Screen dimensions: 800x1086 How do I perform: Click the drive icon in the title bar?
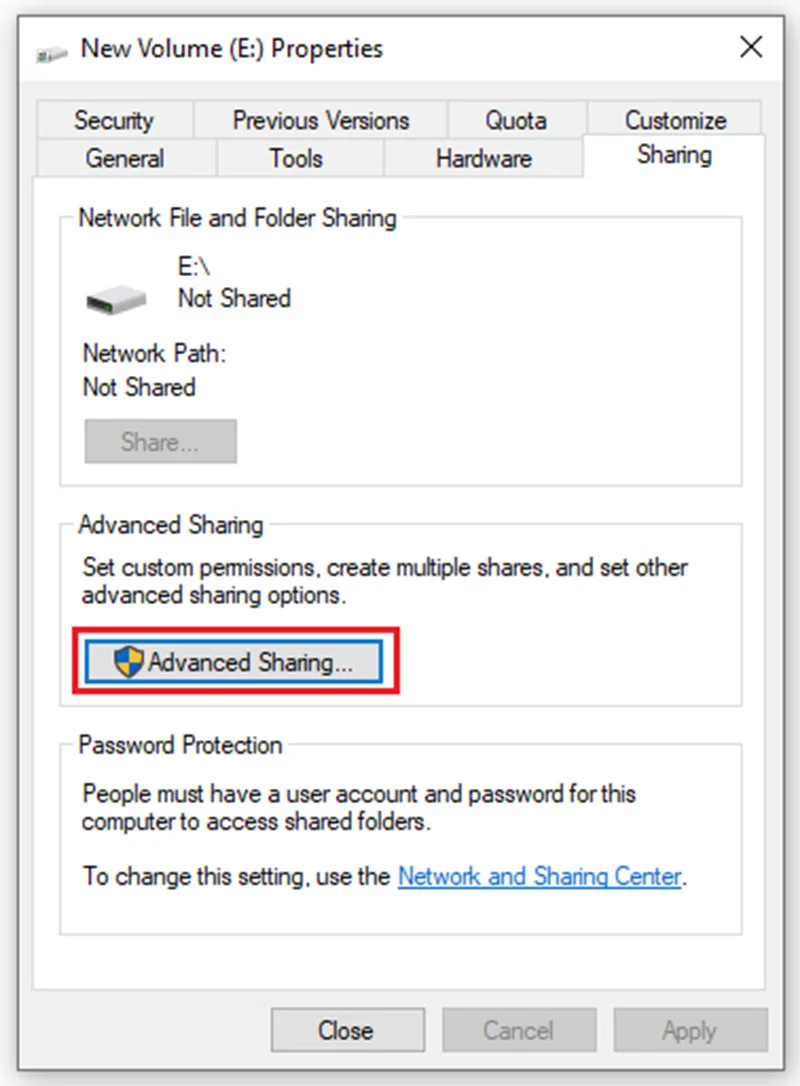pyautogui.click(x=52, y=53)
